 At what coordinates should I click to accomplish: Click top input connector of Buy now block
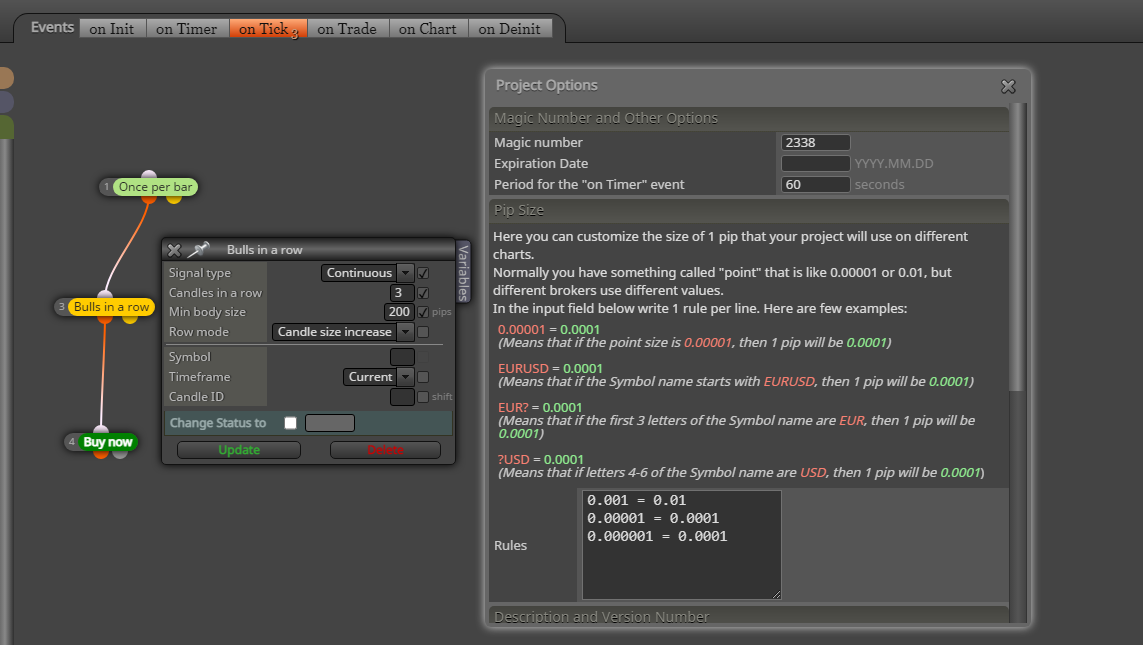pos(101,430)
